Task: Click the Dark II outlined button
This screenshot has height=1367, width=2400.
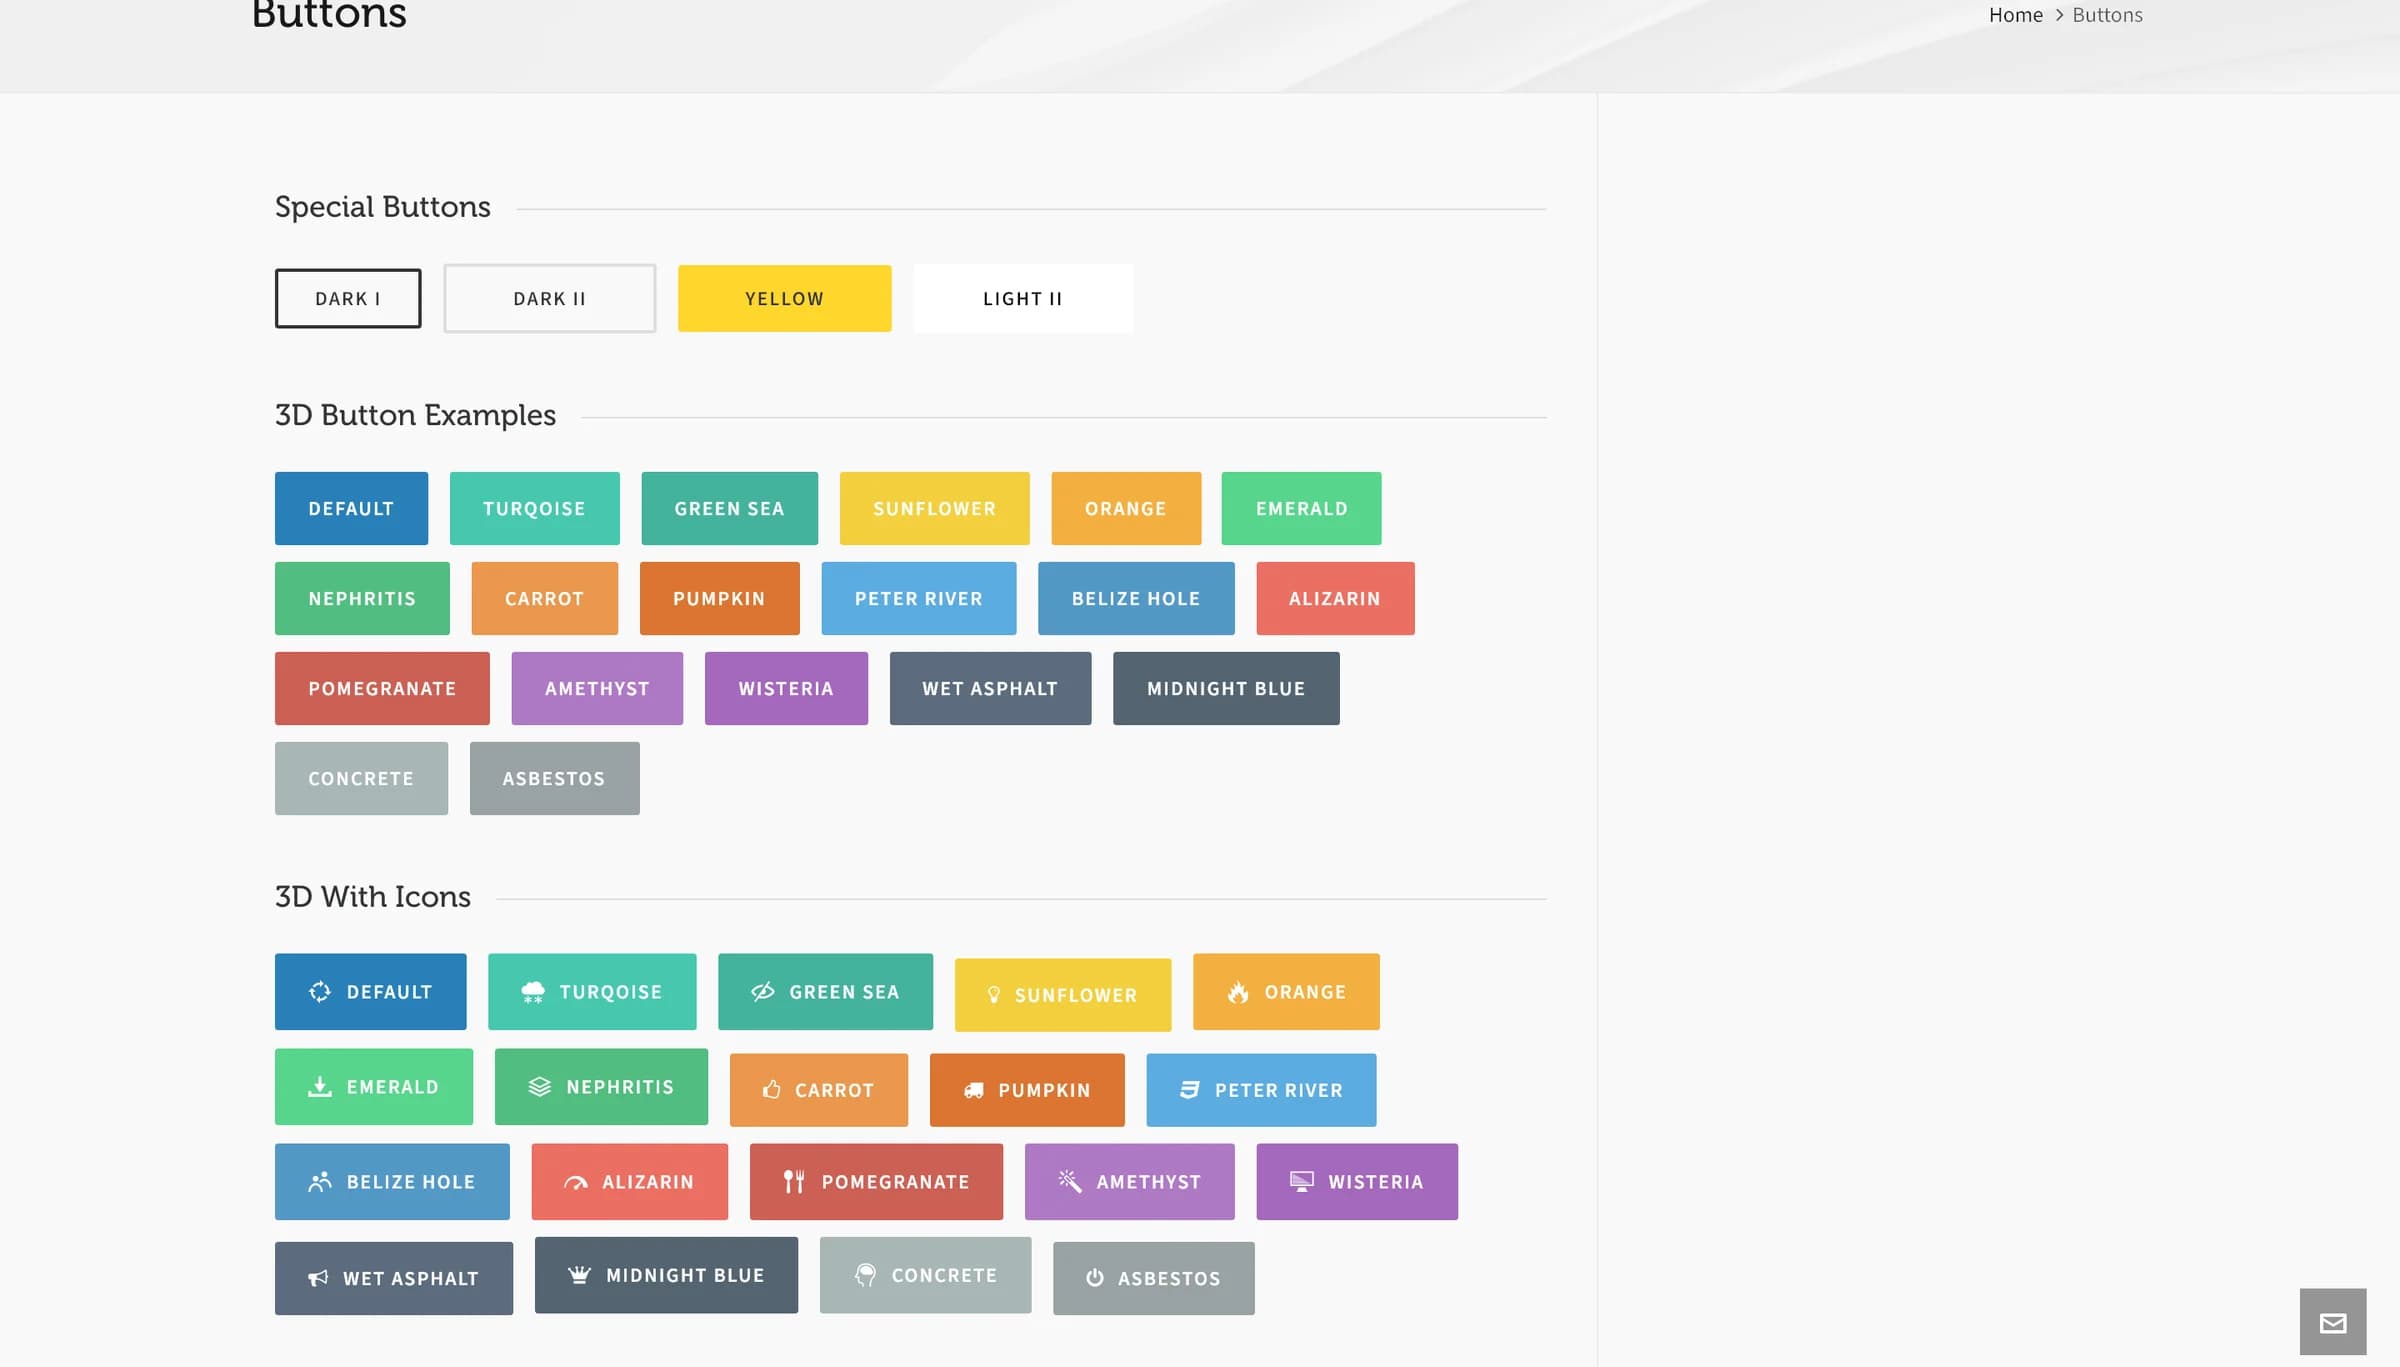Action: pos(549,298)
